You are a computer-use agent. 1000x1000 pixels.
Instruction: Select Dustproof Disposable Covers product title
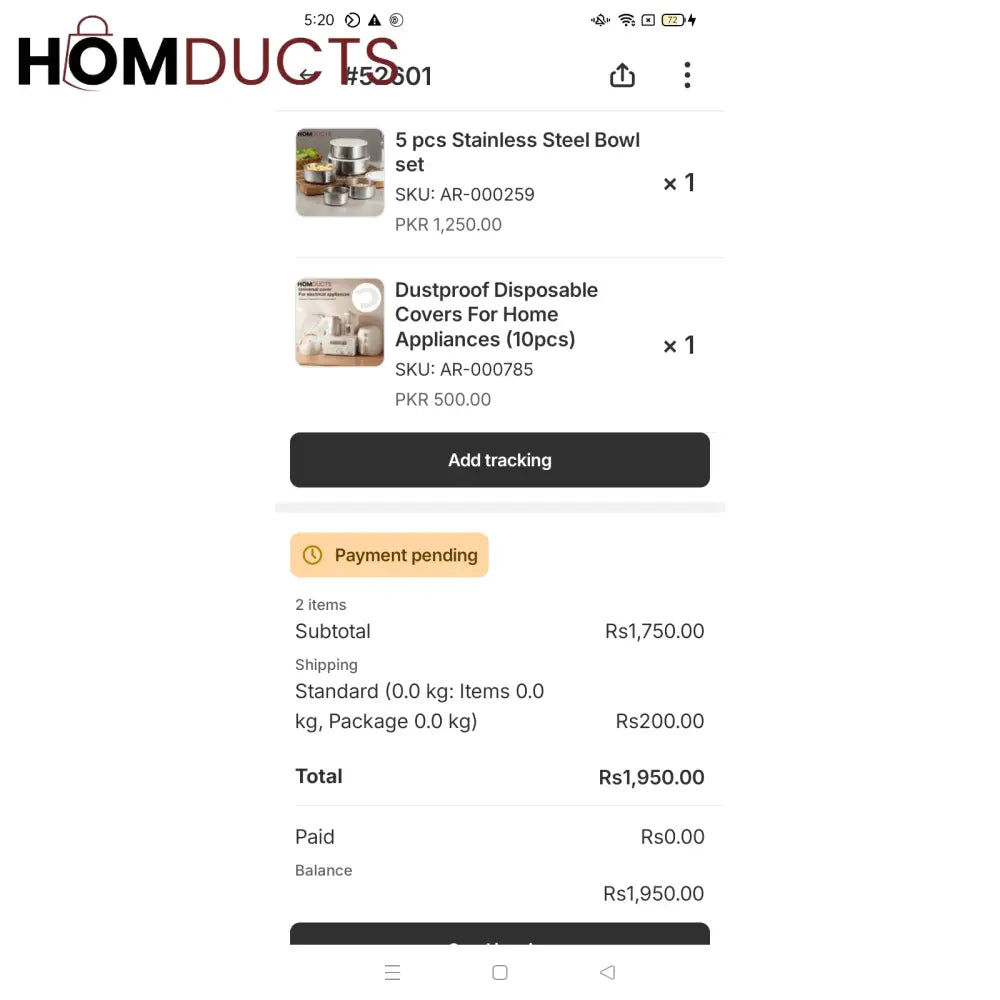tap(496, 314)
